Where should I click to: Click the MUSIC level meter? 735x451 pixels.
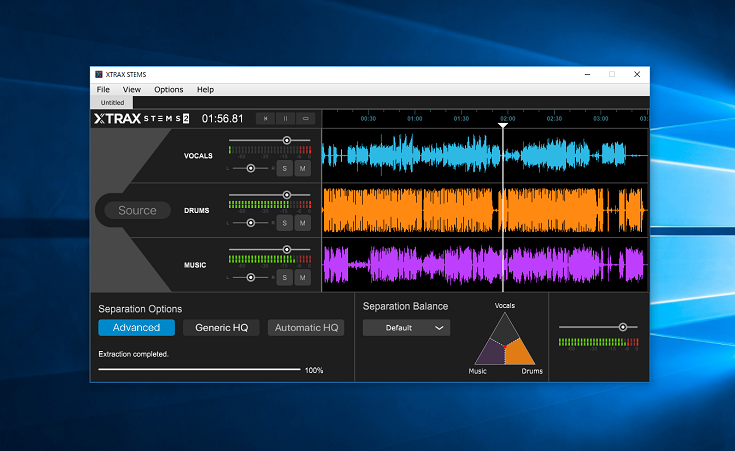click(x=270, y=259)
